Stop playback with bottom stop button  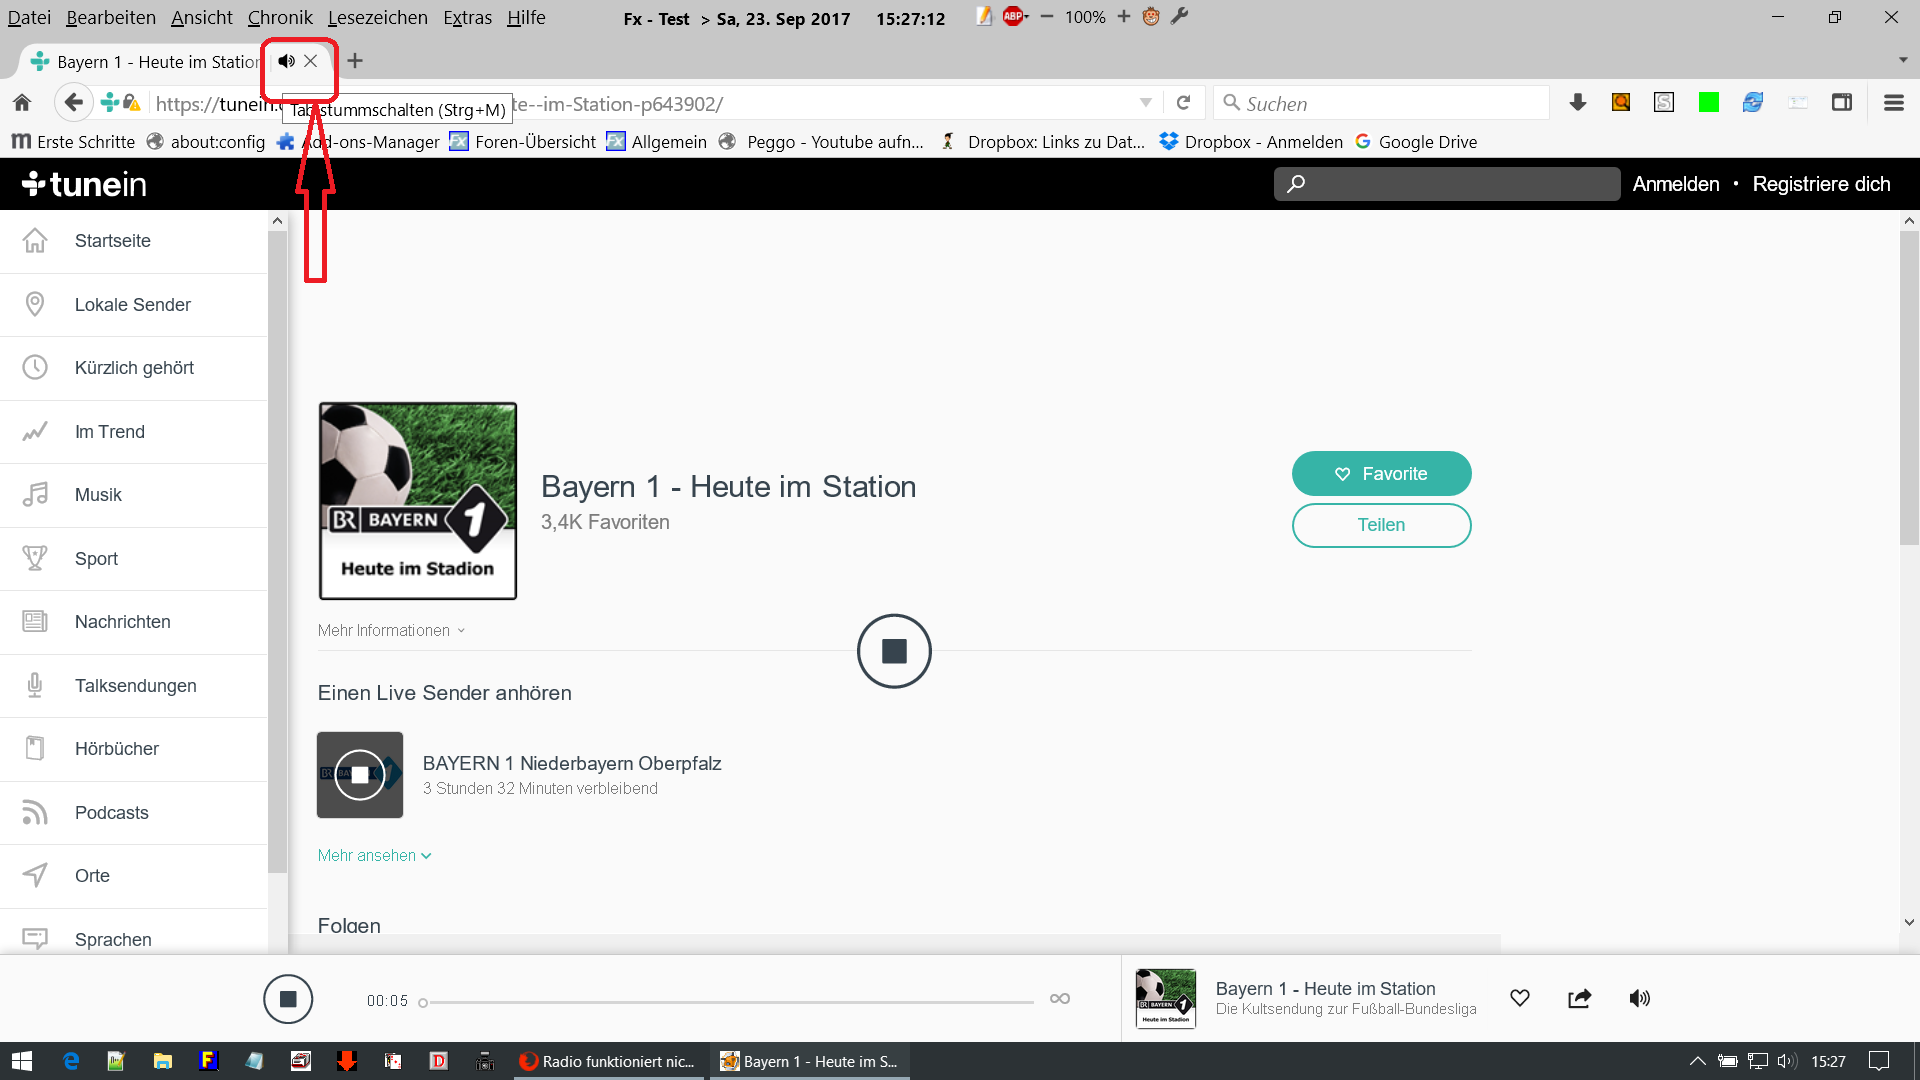click(x=288, y=999)
